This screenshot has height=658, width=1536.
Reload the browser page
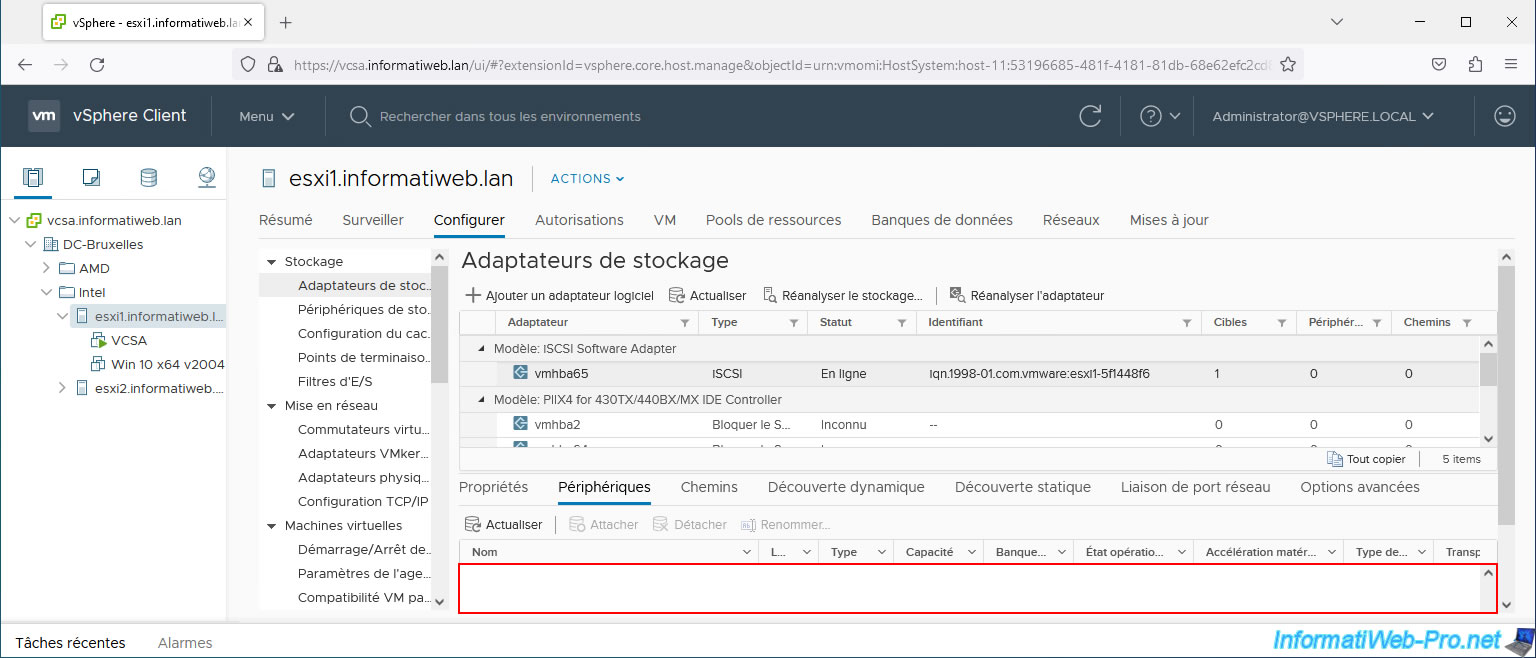97,64
